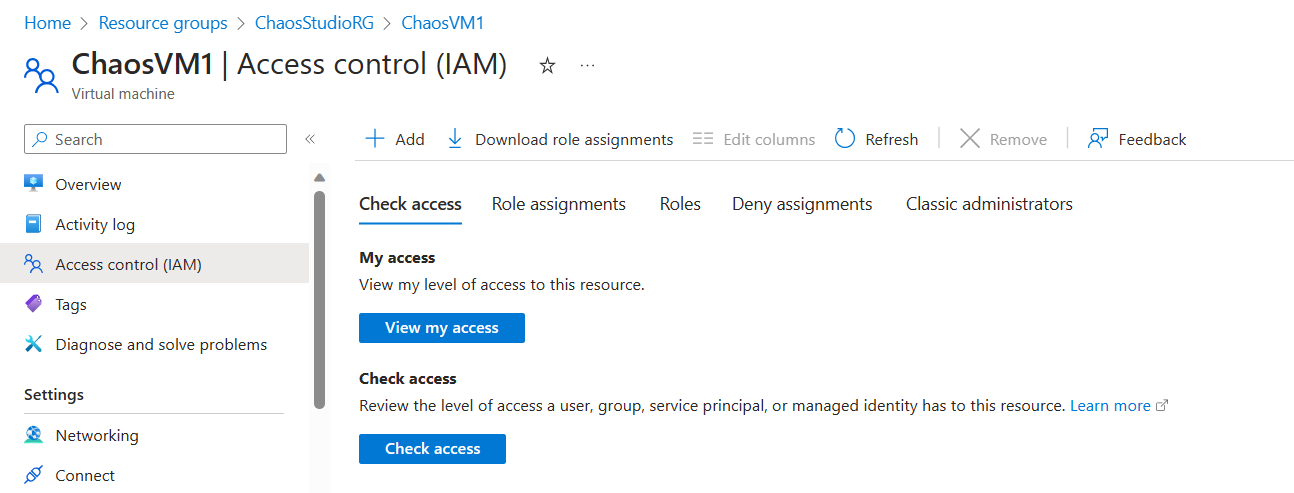Viewport: 1294px width, 493px height.
Task: Open the more options ellipsis menu
Action: (x=588, y=66)
